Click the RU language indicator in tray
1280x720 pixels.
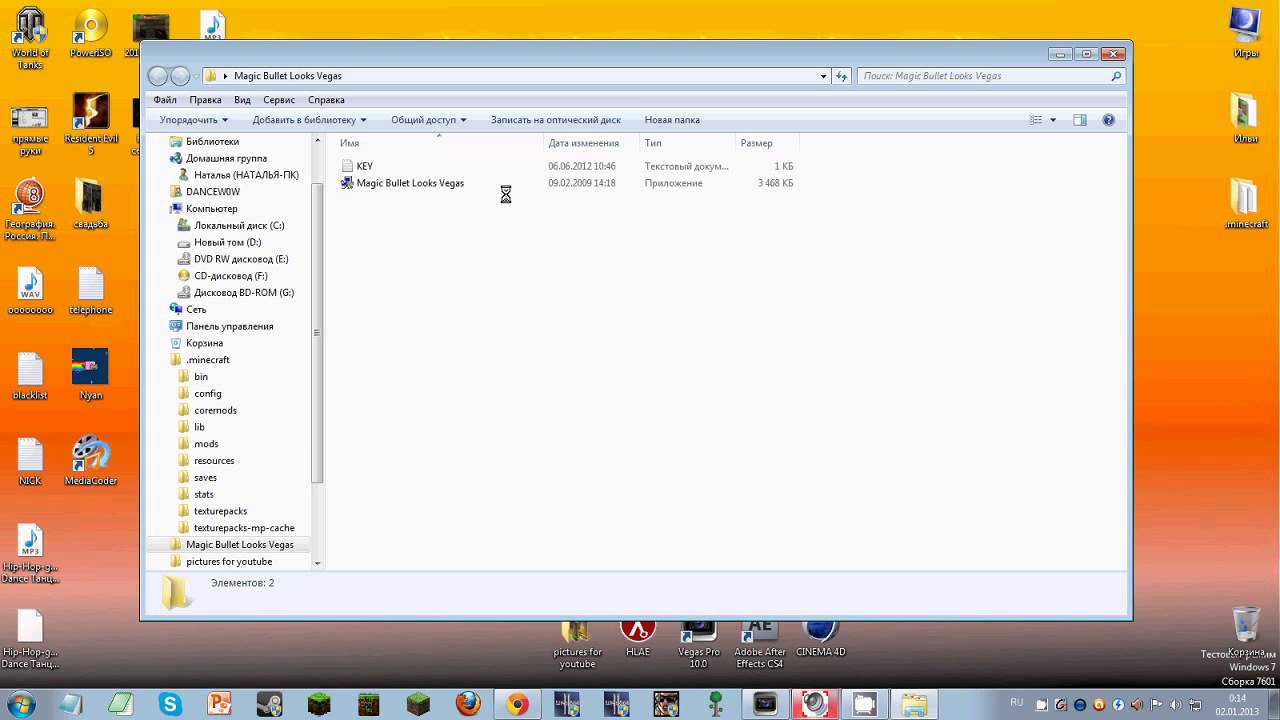click(x=1017, y=702)
